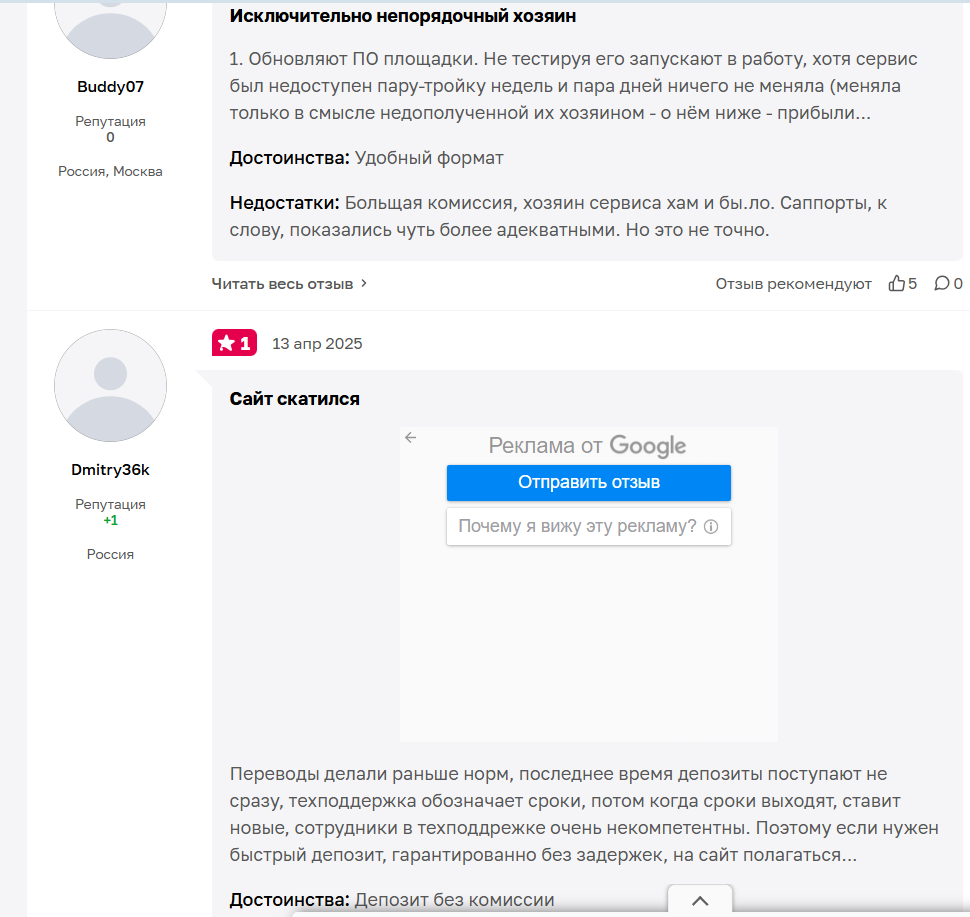Click Dmitry36k's green +1 reputation value
This screenshot has height=917, width=970.
pos(110,521)
